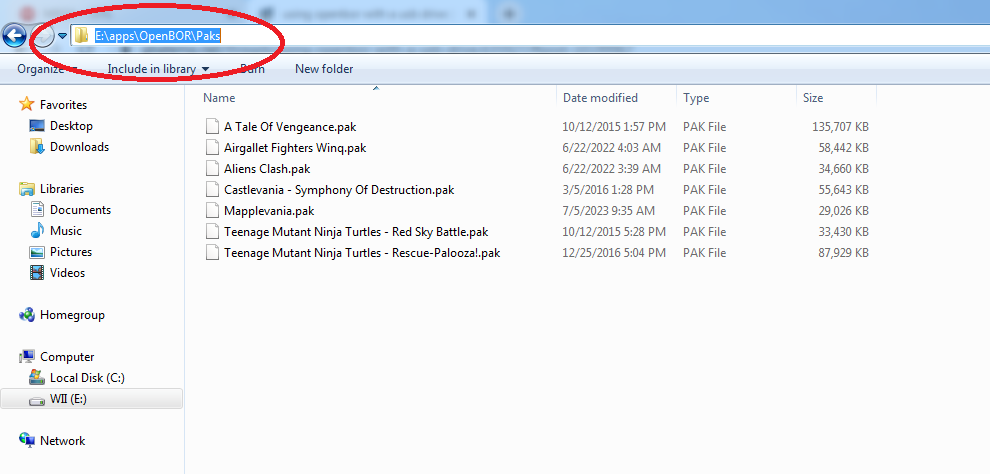
Task: Click the Favorites star icon
Action: (26, 104)
